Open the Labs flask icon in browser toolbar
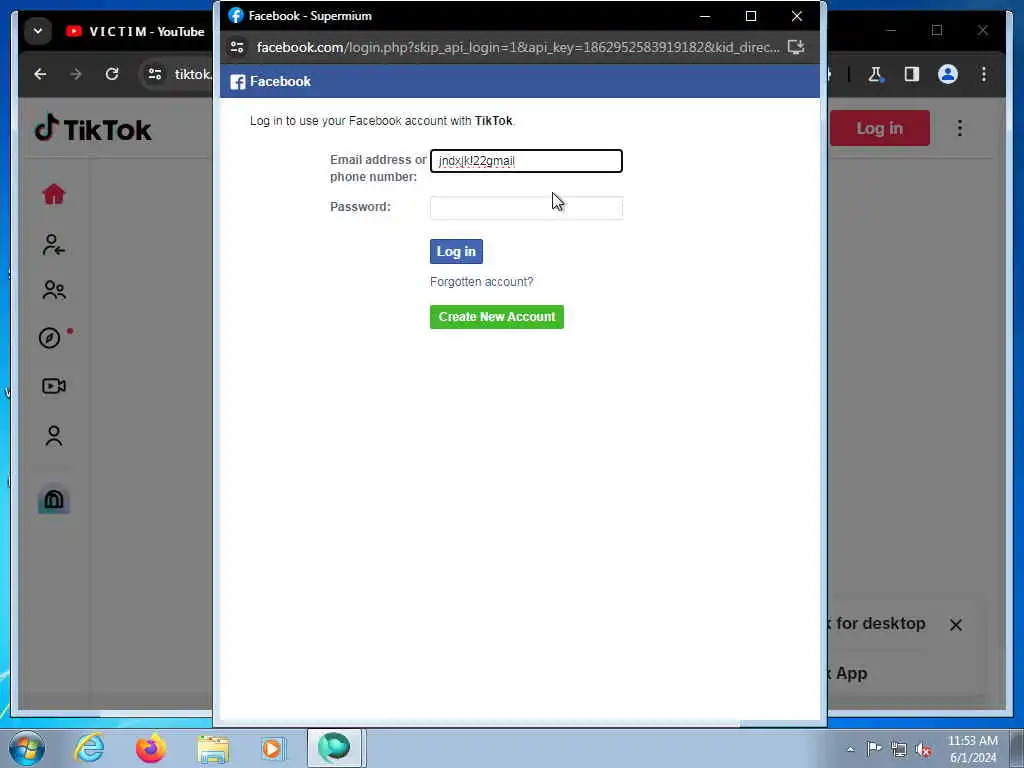Viewport: 1024px width, 768px height. pyautogui.click(x=876, y=74)
